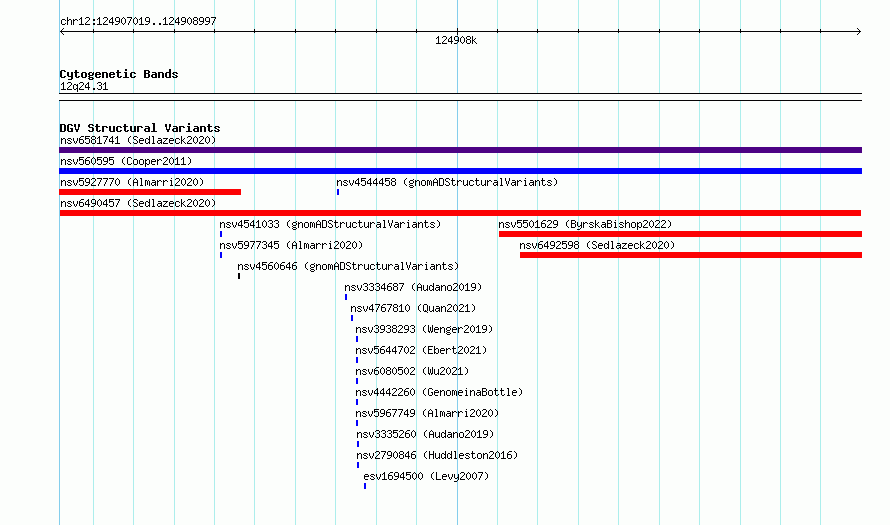Open nsv4541033 (gnomADStructuralVariants) label
890x525 pixels.
(330, 224)
